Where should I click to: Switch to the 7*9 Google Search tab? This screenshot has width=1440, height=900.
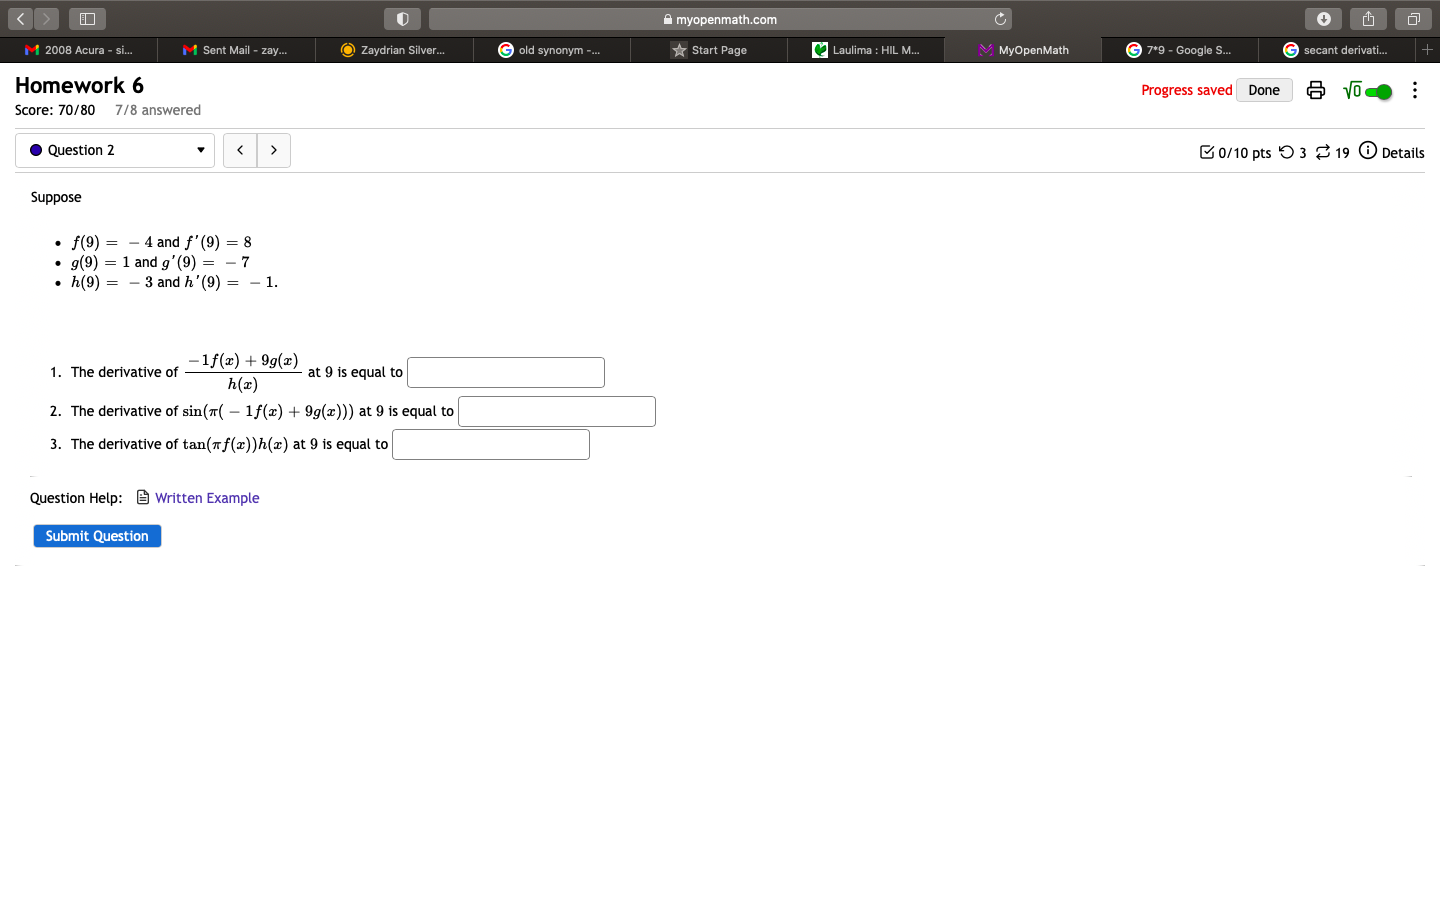[1180, 50]
